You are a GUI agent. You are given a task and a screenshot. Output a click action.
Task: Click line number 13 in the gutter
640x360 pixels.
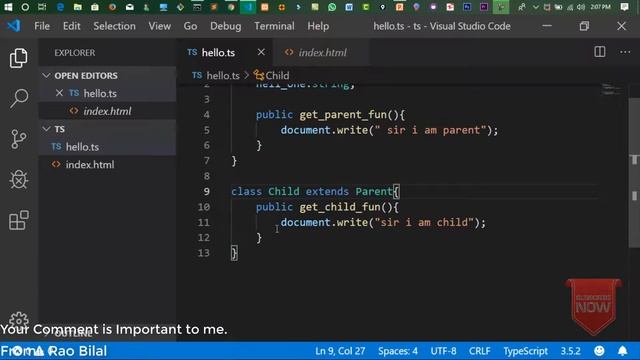pos(204,253)
